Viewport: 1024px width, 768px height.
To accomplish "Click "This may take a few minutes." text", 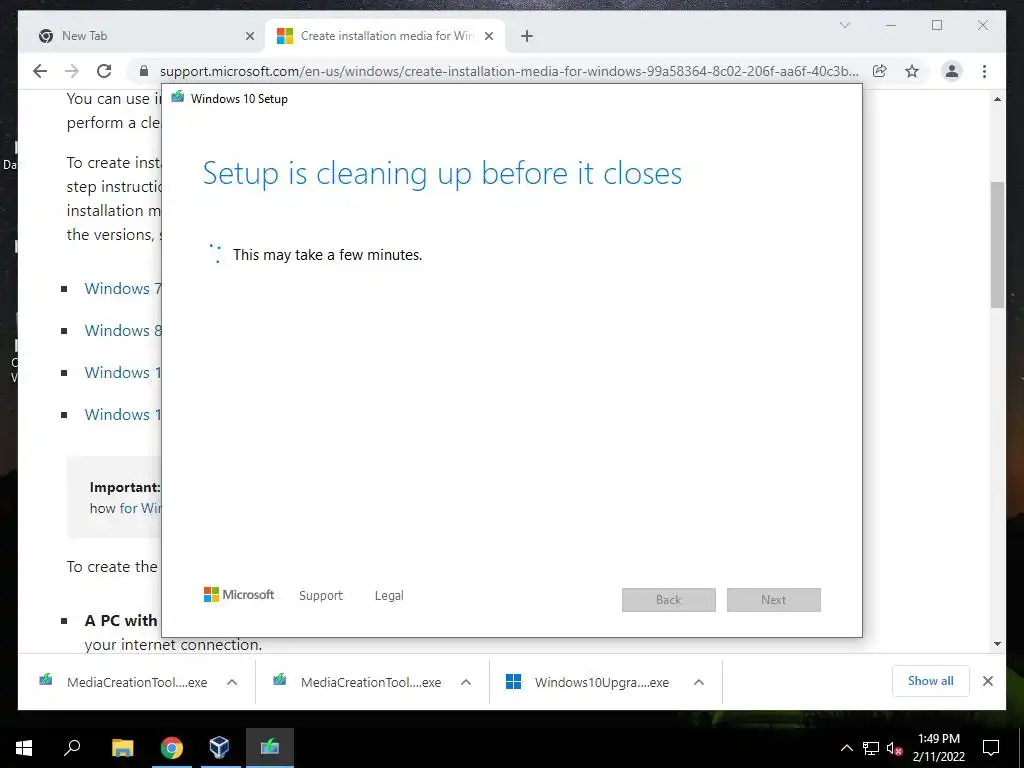I will coord(327,255).
